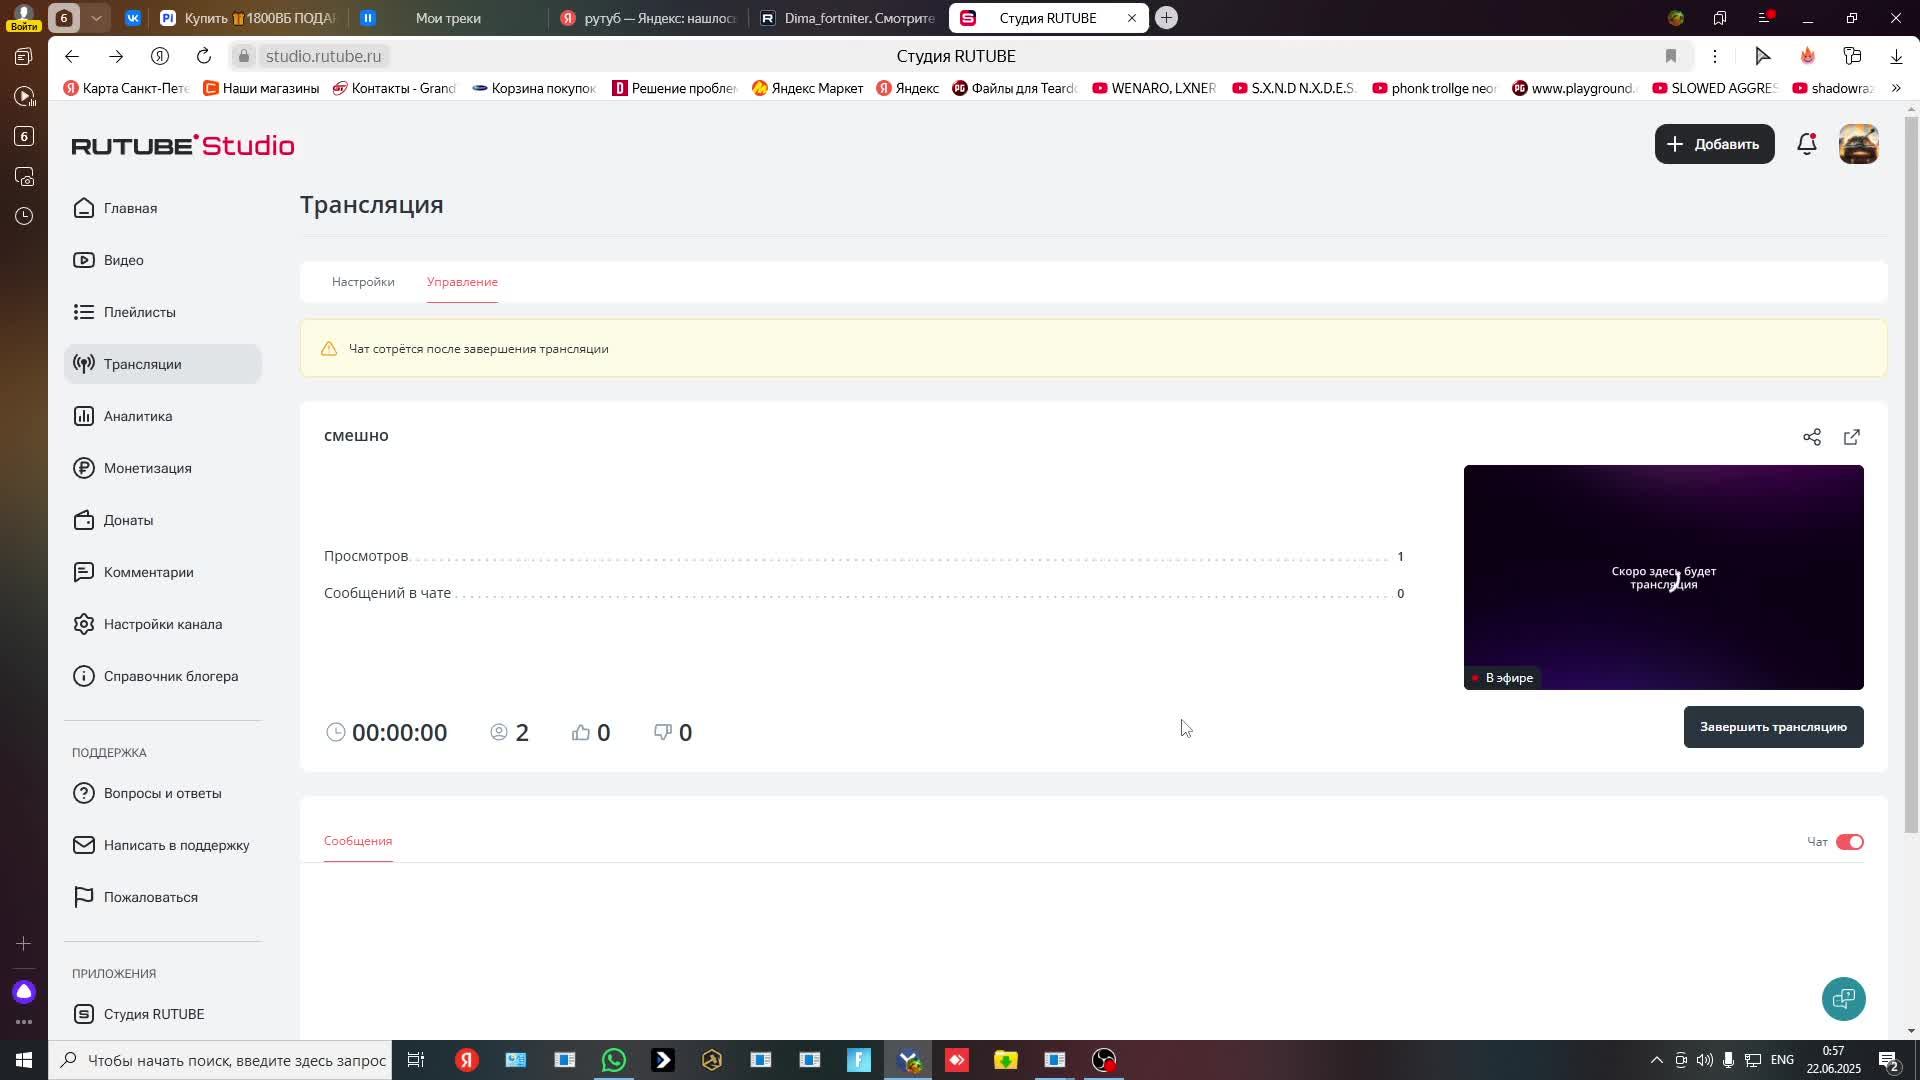Open a new browser tab
Screen dimensions: 1920x1080
(x=1166, y=18)
